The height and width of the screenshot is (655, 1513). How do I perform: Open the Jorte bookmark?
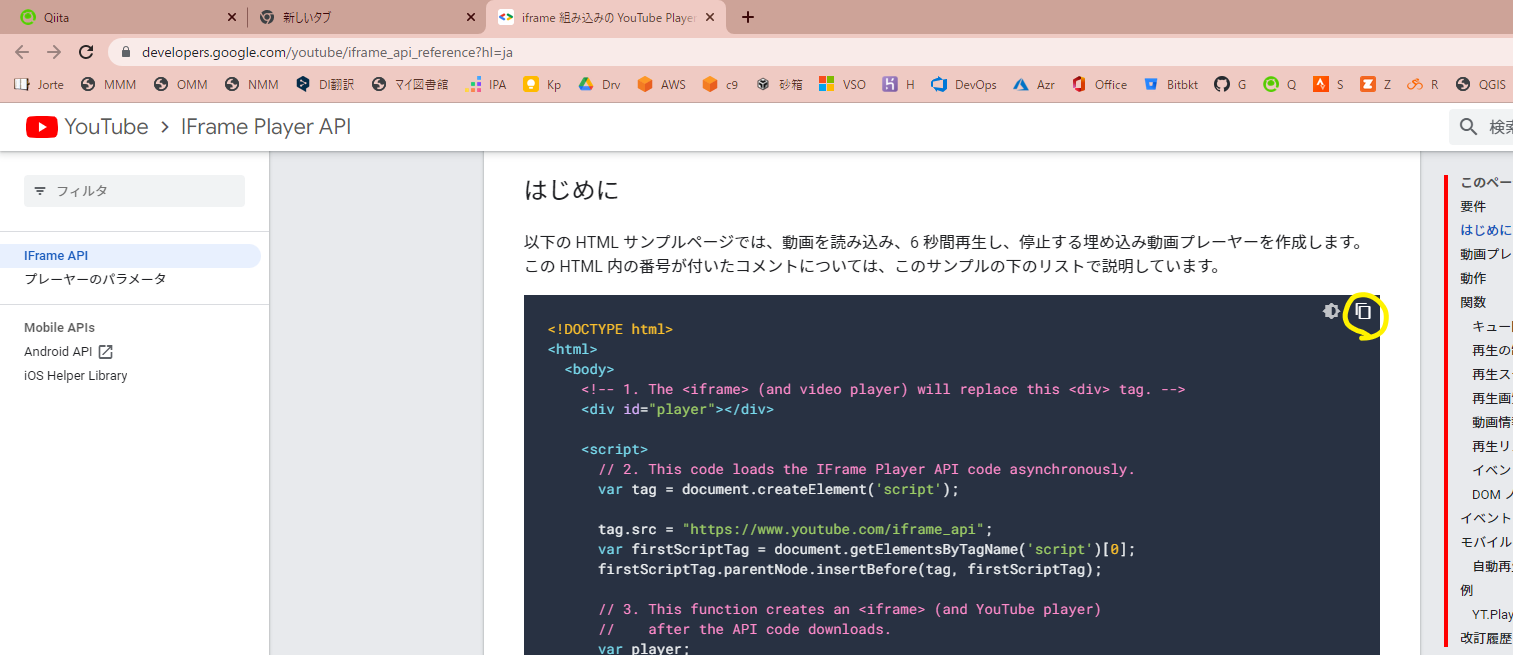click(39, 85)
